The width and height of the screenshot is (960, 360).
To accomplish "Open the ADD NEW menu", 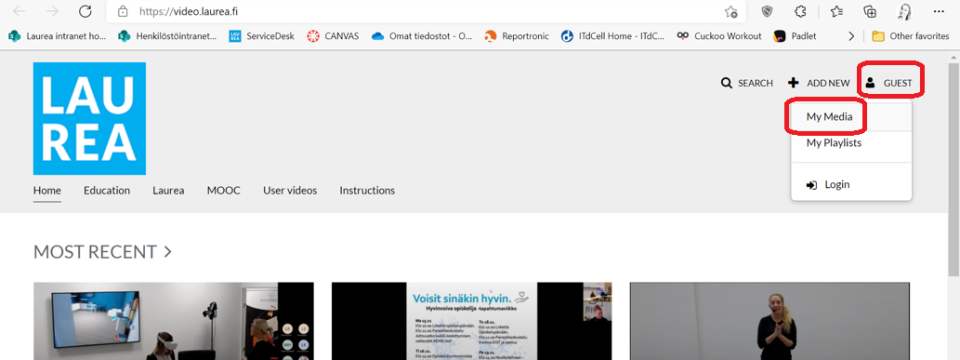I will point(819,83).
